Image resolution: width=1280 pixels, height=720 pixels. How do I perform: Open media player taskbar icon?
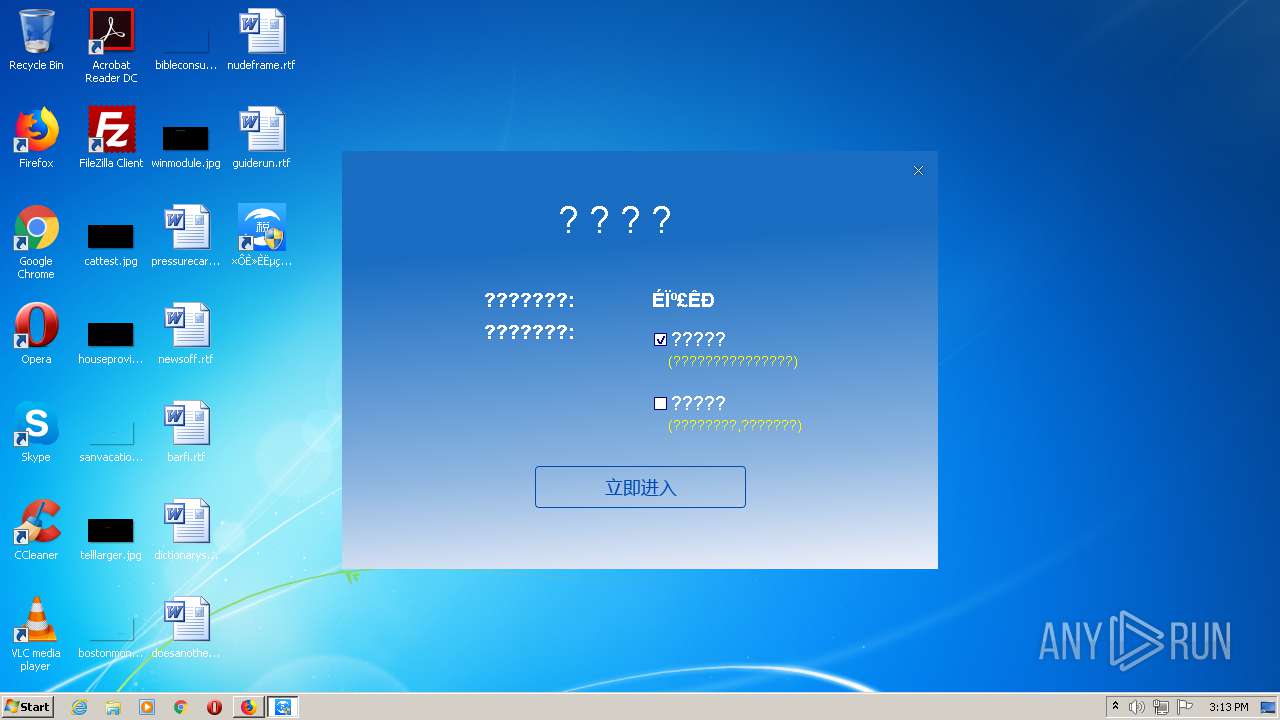point(147,707)
